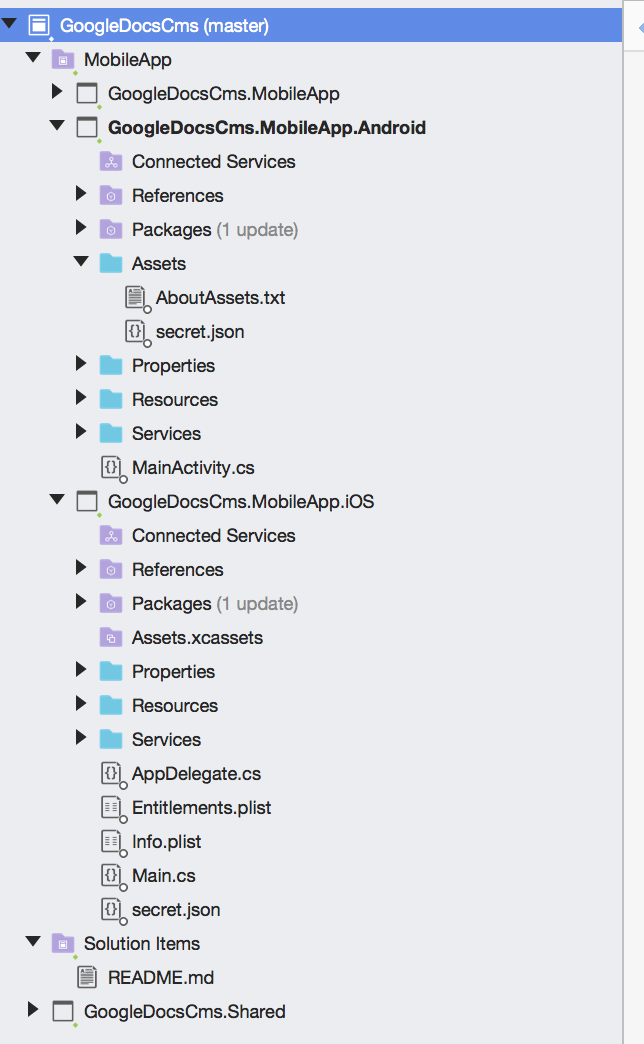
Task: Select 'AboutAssets.txt' file name
Action: (x=220, y=298)
